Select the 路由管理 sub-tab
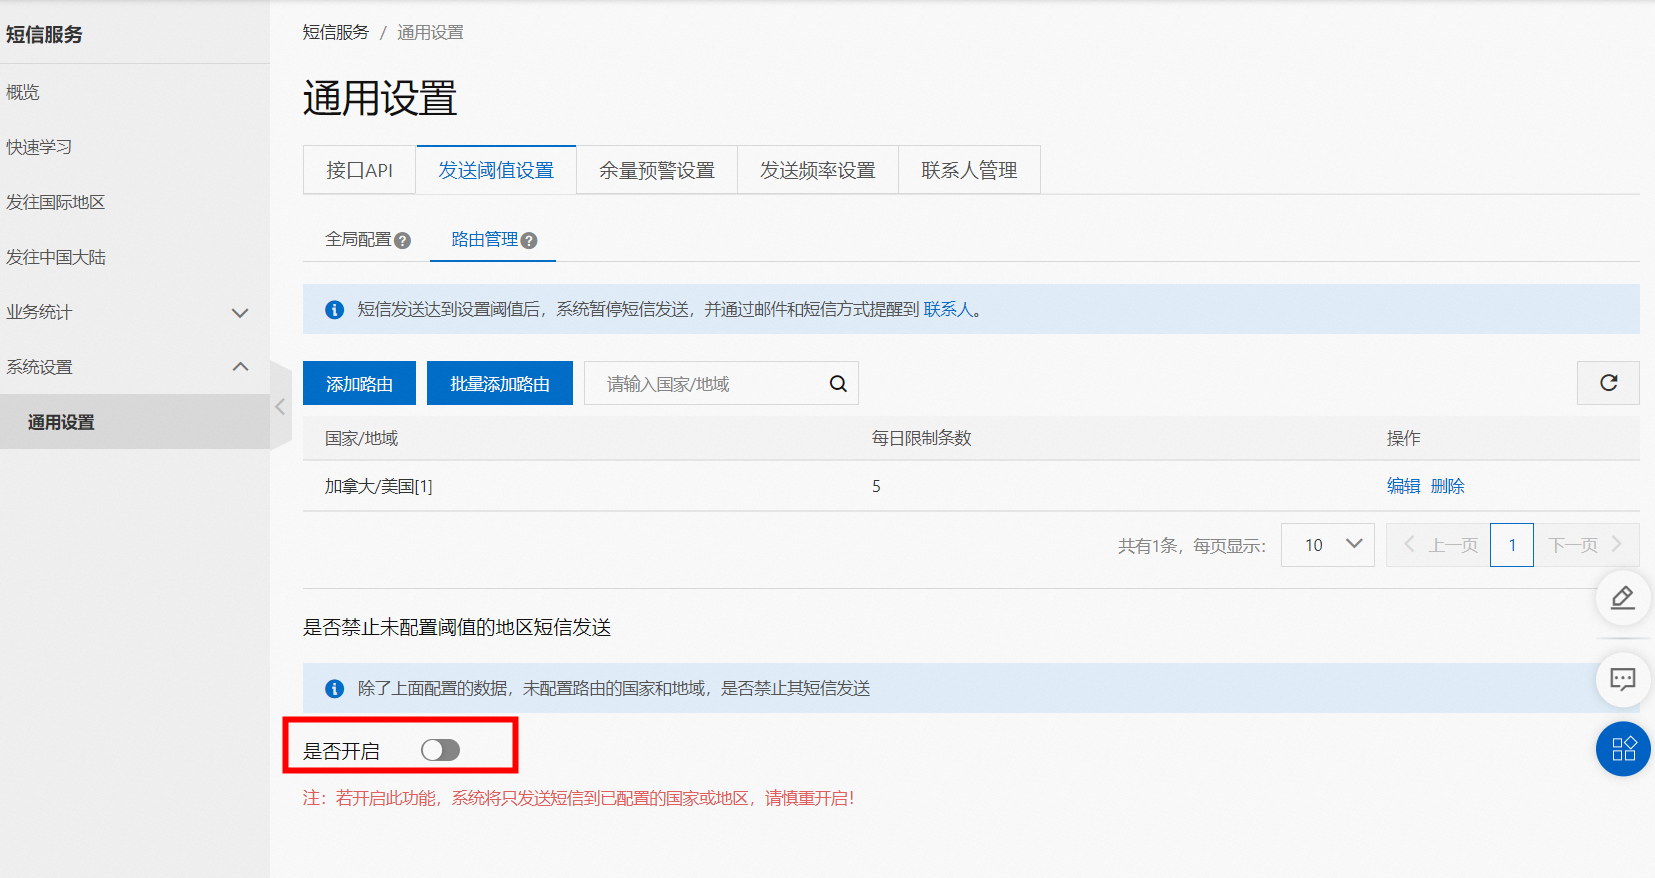 (x=485, y=240)
